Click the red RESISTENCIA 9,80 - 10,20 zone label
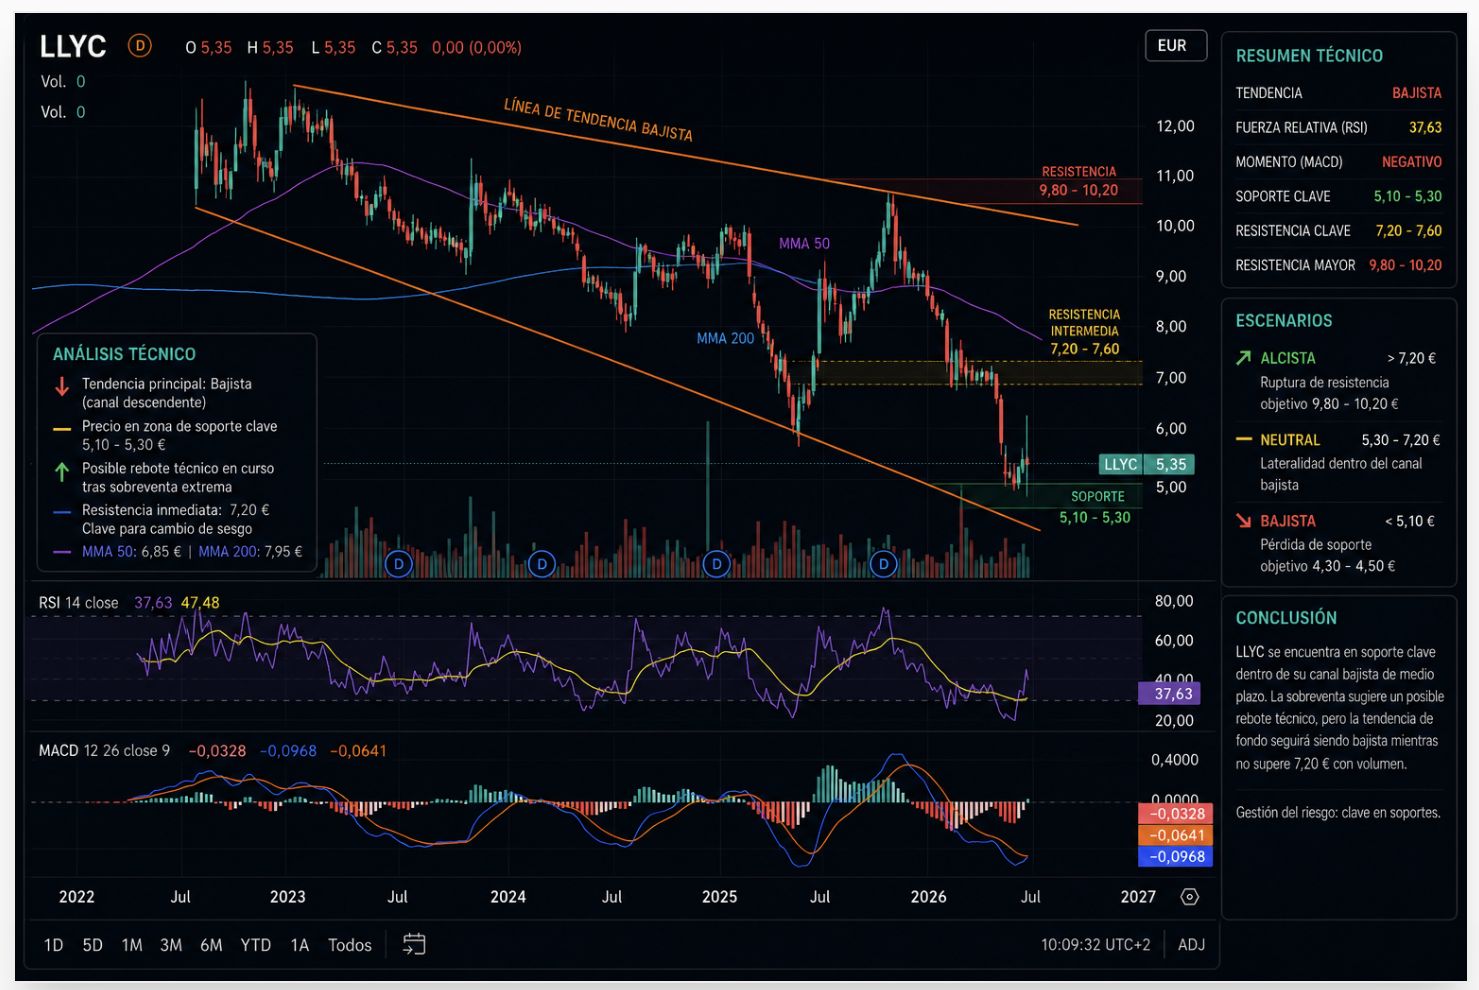Image resolution: width=1479 pixels, height=990 pixels. 1079,181
